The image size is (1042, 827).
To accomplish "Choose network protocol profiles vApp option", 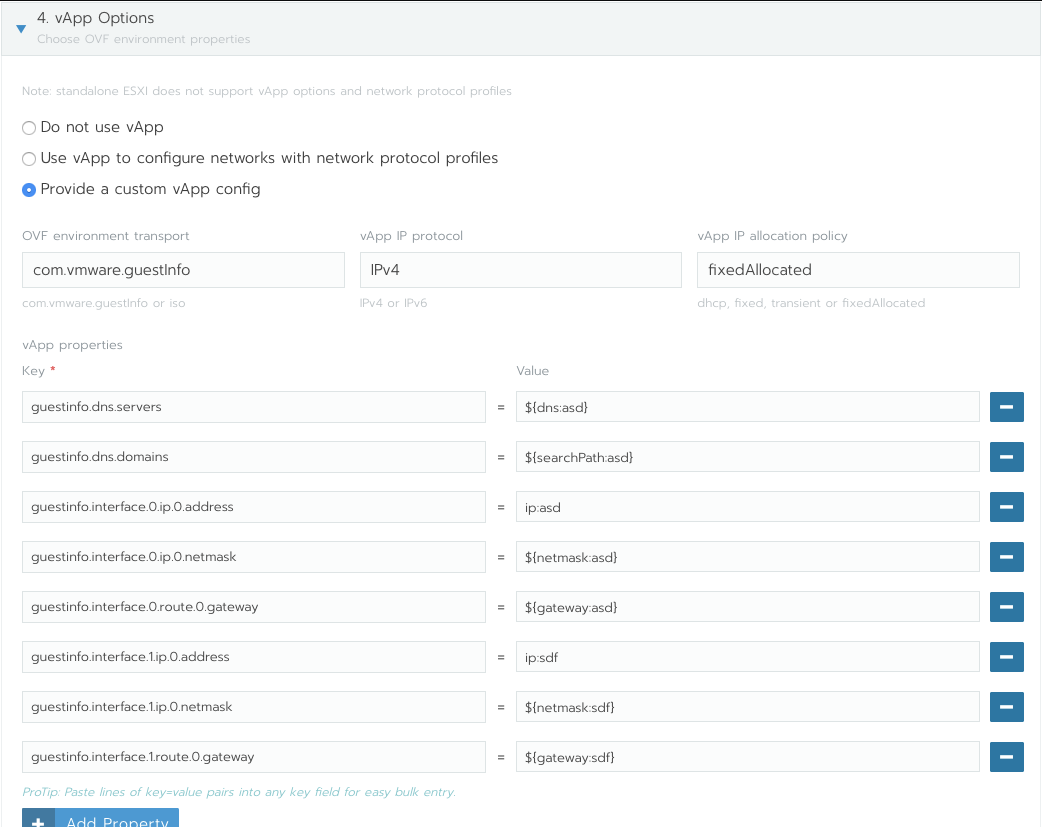I will click(29, 158).
